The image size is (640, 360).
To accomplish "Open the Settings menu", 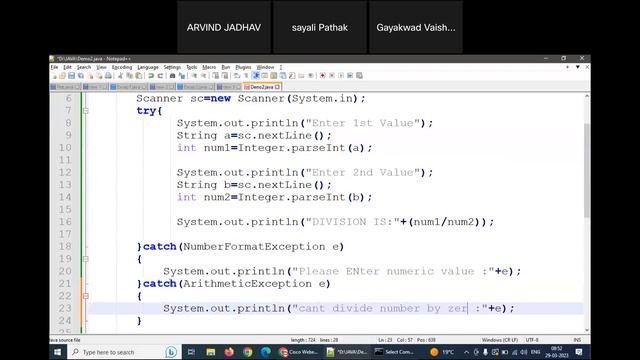I will click(x=172, y=67).
